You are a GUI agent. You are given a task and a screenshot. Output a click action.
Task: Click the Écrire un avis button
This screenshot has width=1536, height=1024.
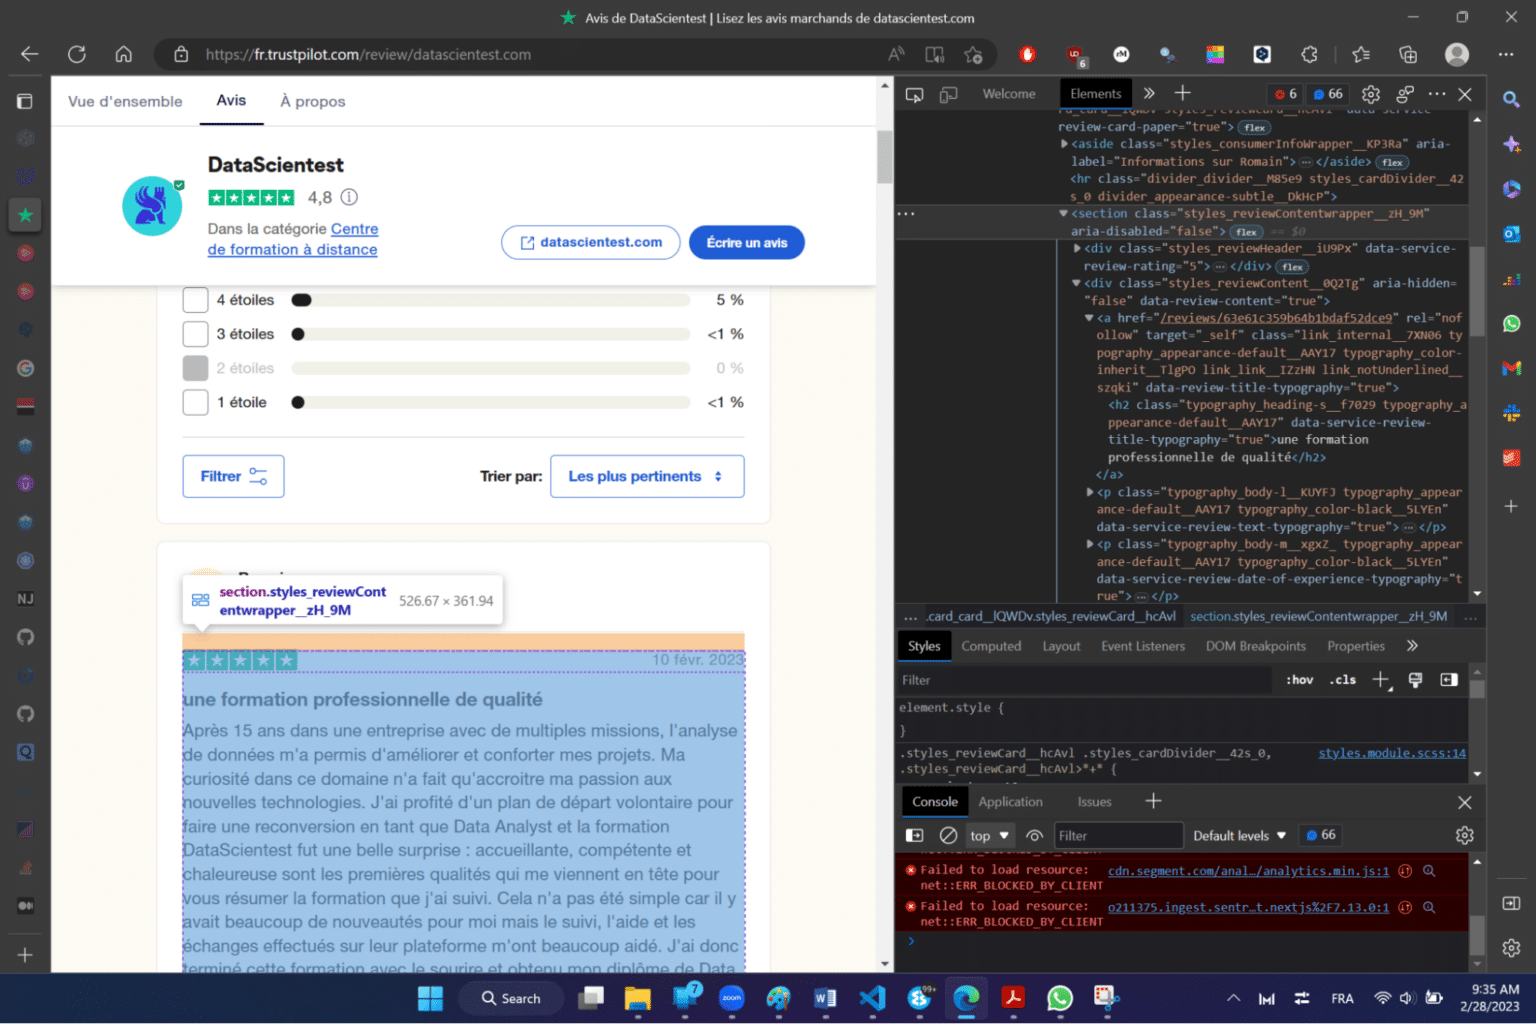[746, 242]
